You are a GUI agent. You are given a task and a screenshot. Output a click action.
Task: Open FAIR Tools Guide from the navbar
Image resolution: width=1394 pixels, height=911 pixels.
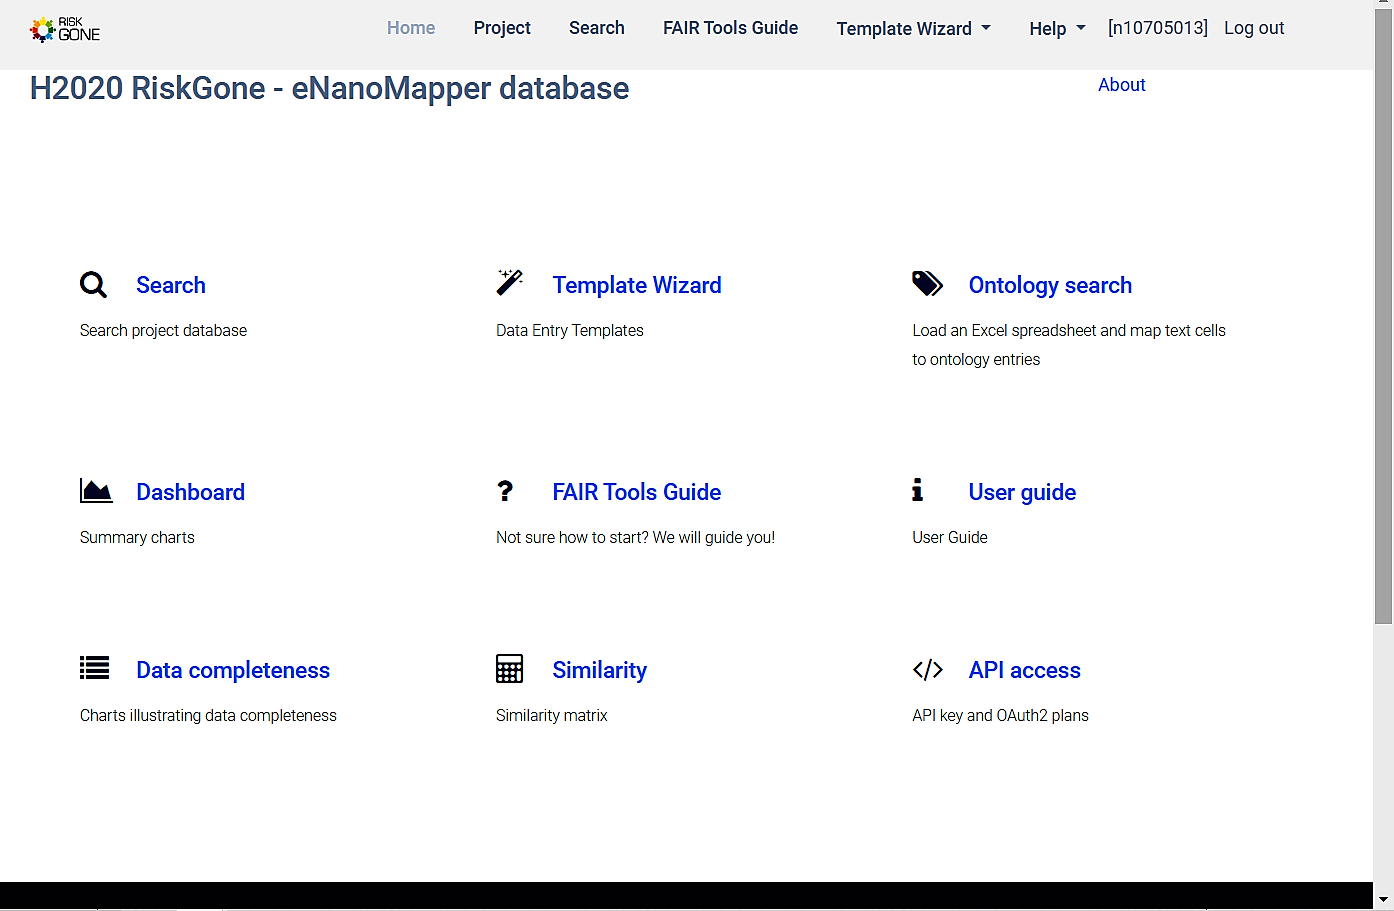click(x=730, y=28)
